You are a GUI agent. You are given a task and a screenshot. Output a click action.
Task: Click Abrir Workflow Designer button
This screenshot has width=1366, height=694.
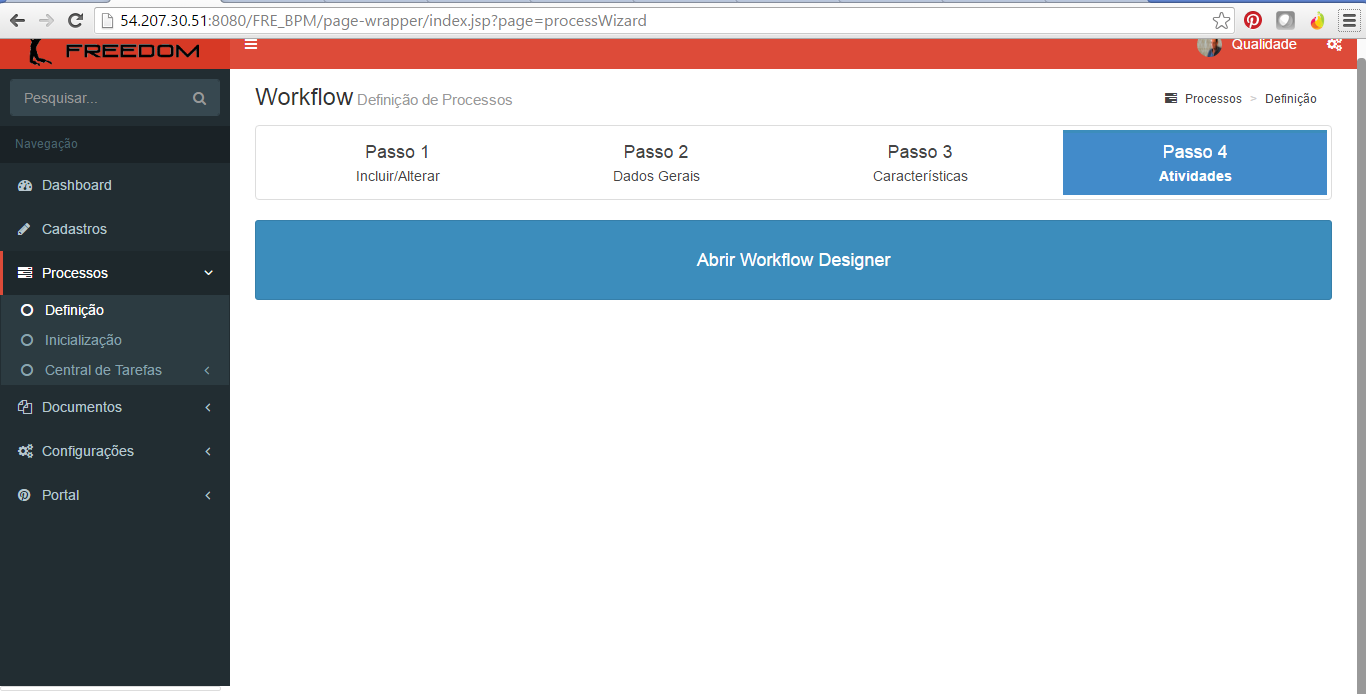pos(793,260)
